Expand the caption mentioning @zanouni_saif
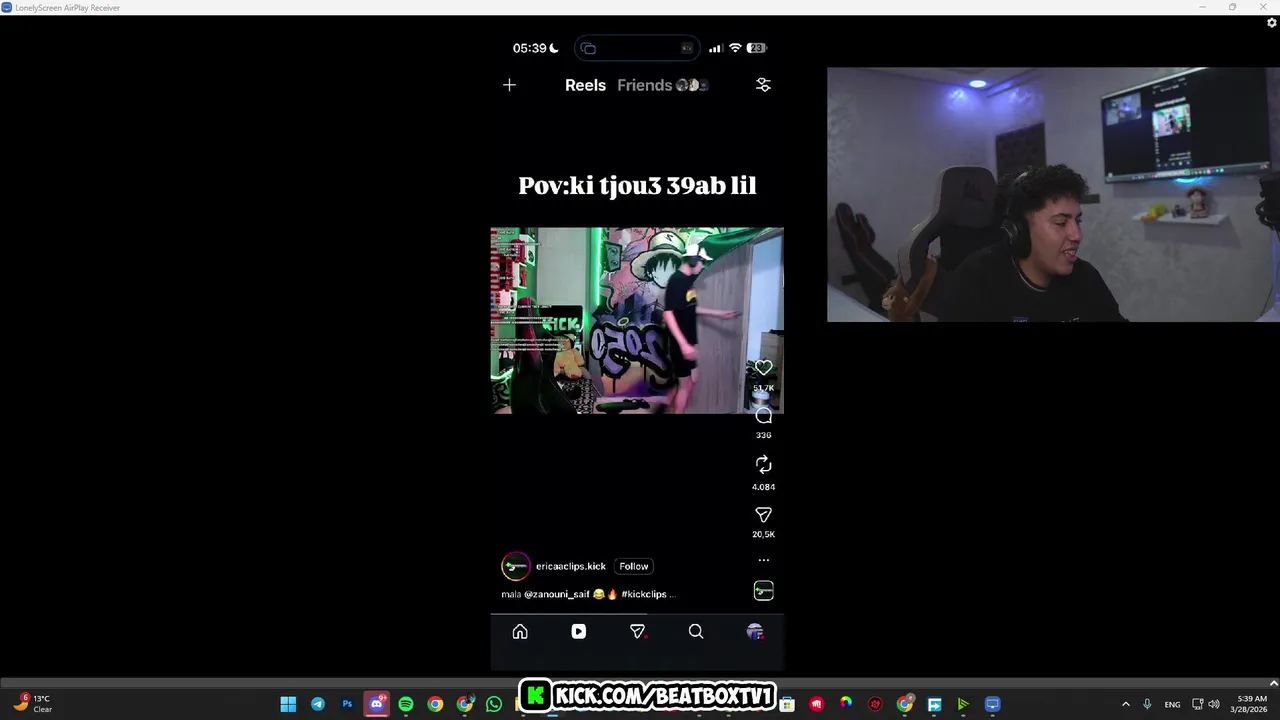1280x720 pixels. 588,594
